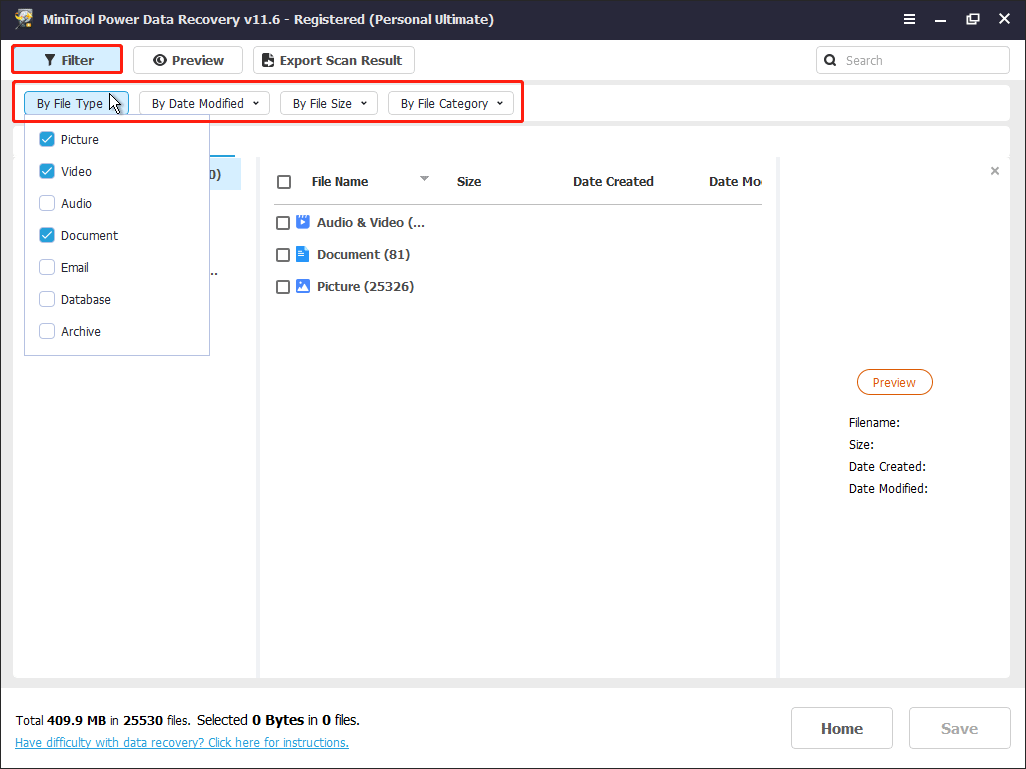Click the Save button
Screen dimensions: 1026x769
click(x=959, y=728)
